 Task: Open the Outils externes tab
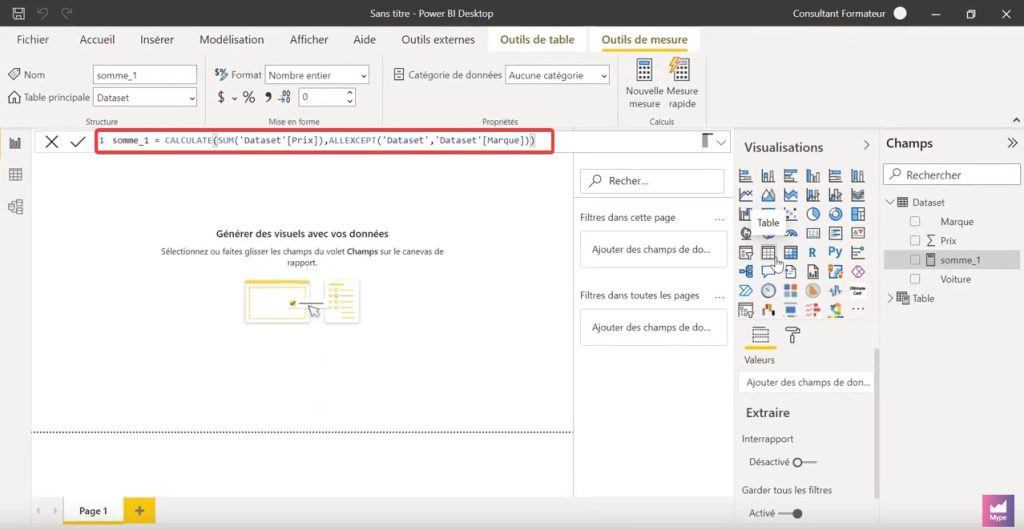tap(438, 40)
